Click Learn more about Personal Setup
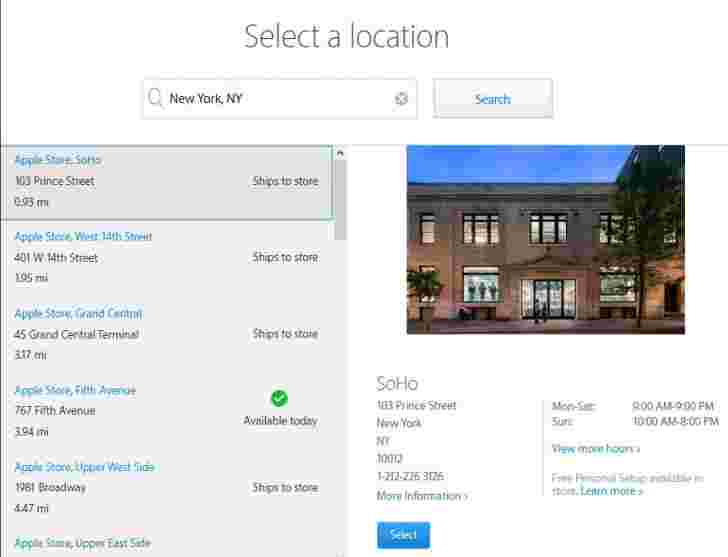 point(611,491)
